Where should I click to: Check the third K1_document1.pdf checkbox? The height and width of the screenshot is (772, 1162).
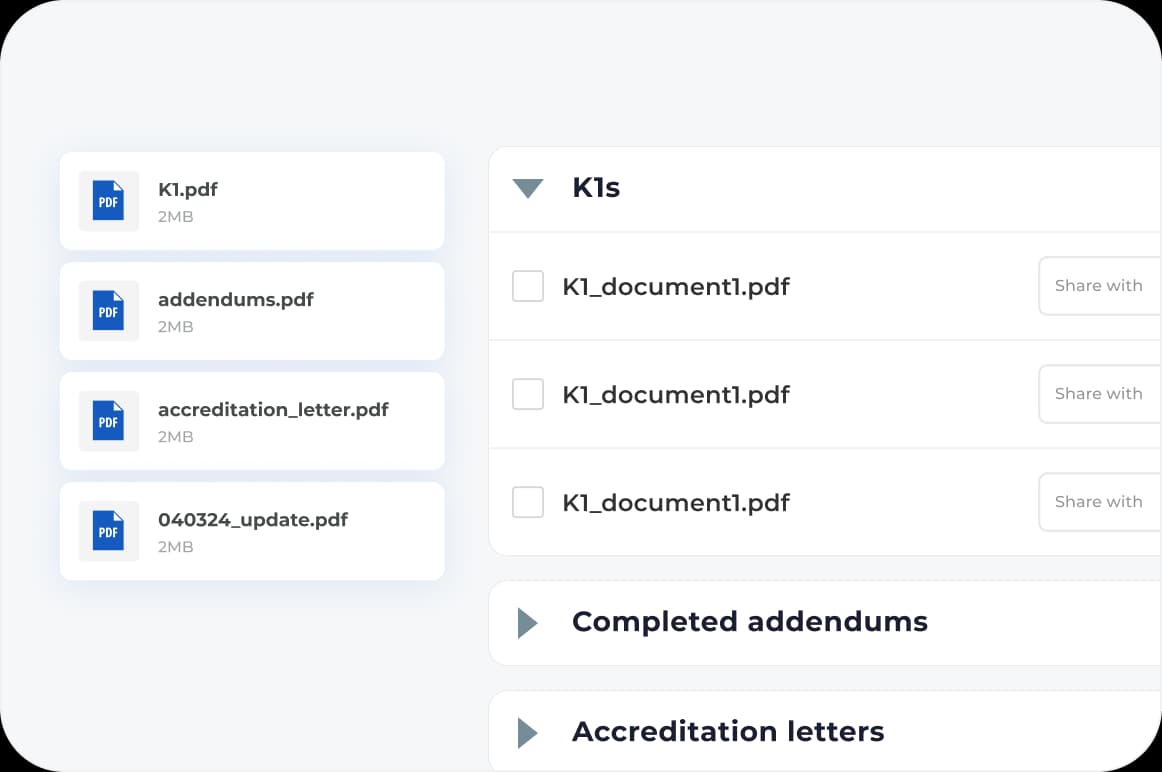coord(527,502)
